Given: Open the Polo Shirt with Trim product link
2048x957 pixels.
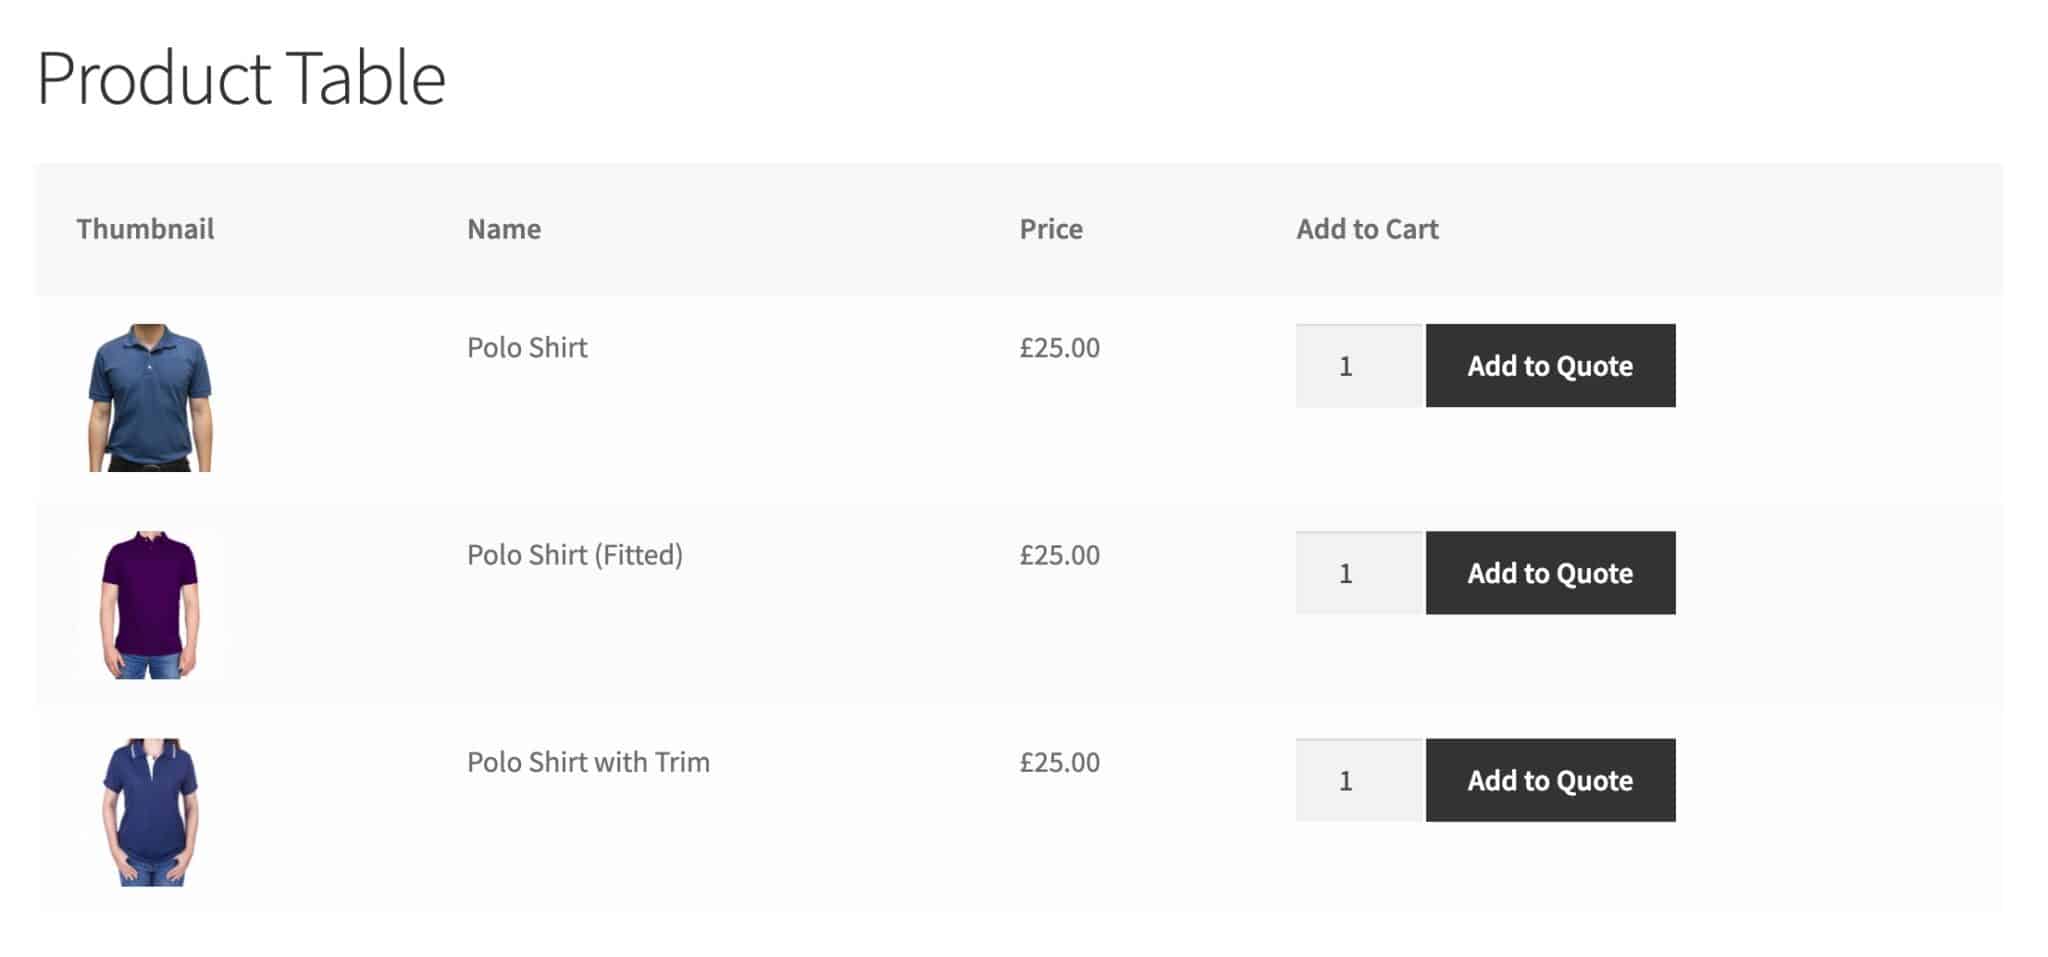Looking at the screenshot, I should [588, 761].
